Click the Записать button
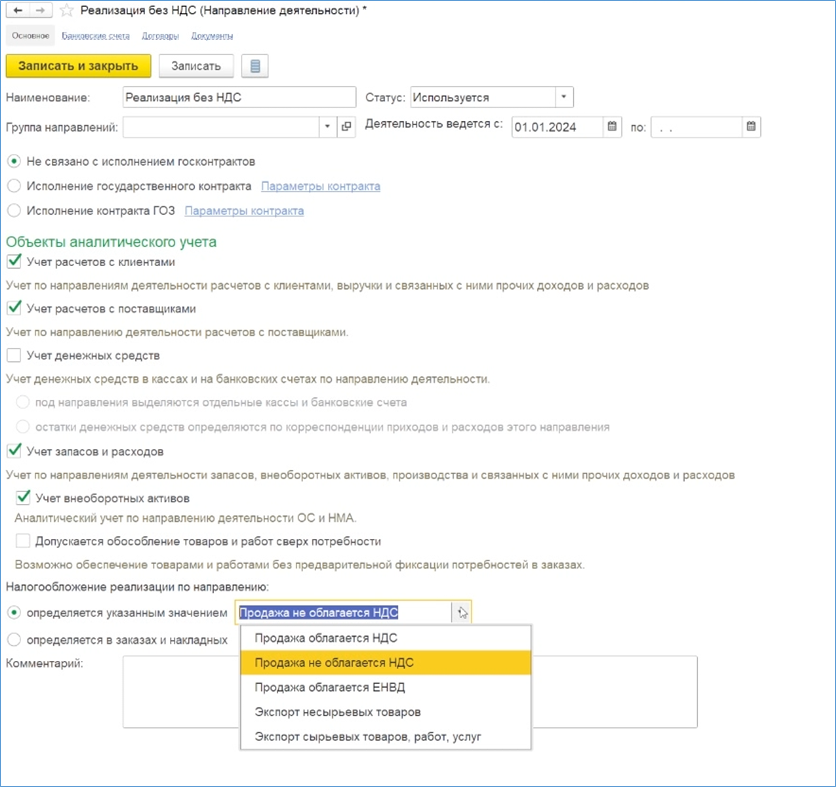 (x=196, y=66)
